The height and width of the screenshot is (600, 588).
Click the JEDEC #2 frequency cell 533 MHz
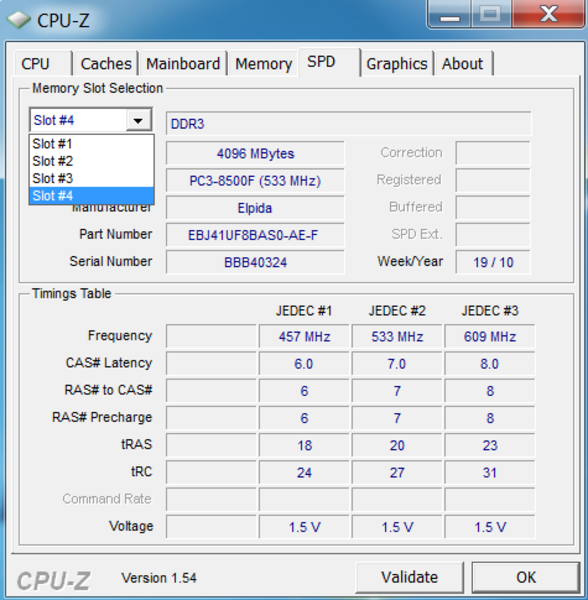coord(397,336)
